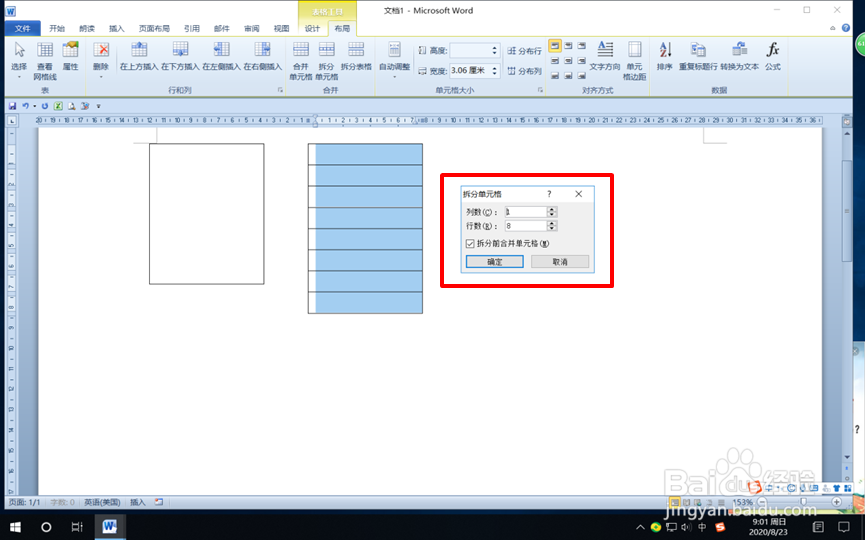Click 合并单元格 (Merge Cells)
The image size is (865, 540).
point(301,61)
